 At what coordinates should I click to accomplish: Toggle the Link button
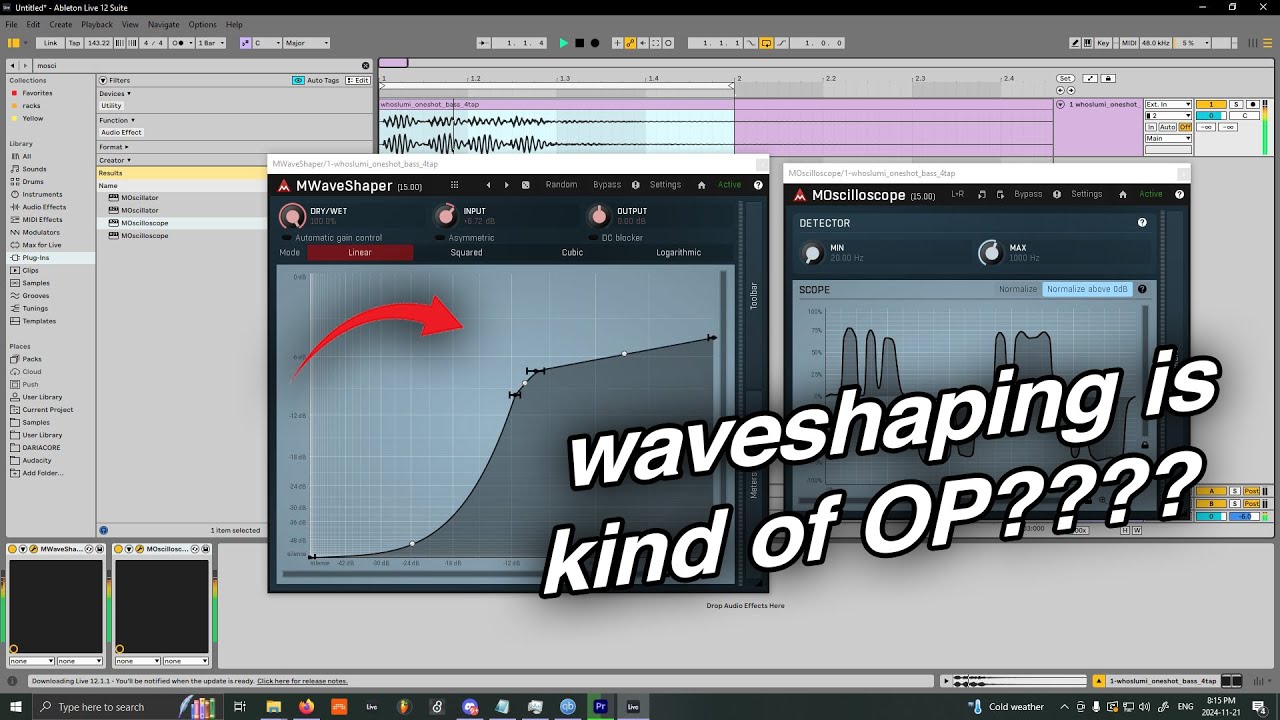(50, 43)
